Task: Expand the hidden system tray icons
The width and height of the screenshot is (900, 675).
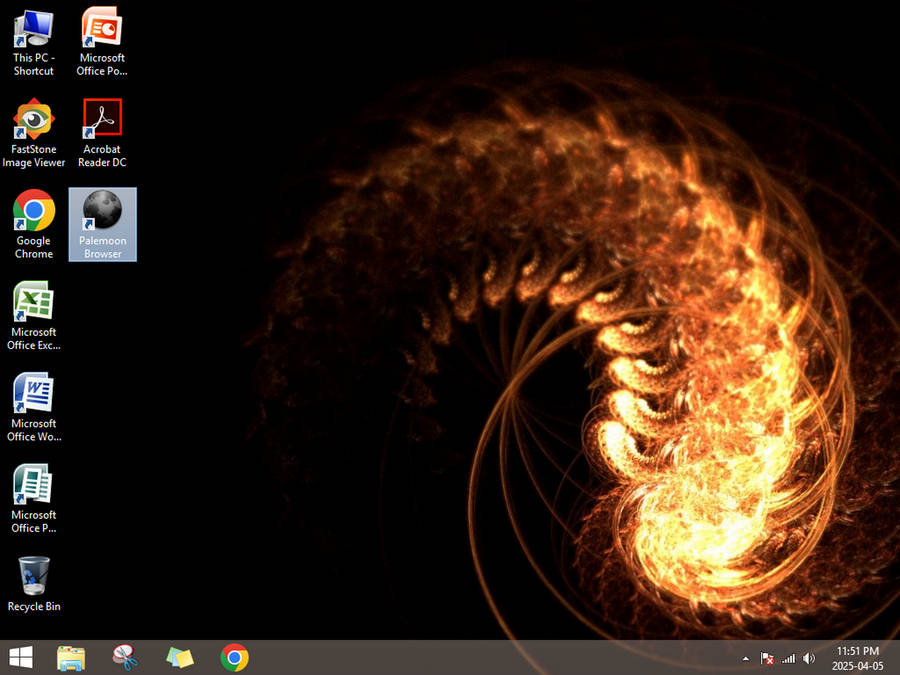Action: [745, 659]
